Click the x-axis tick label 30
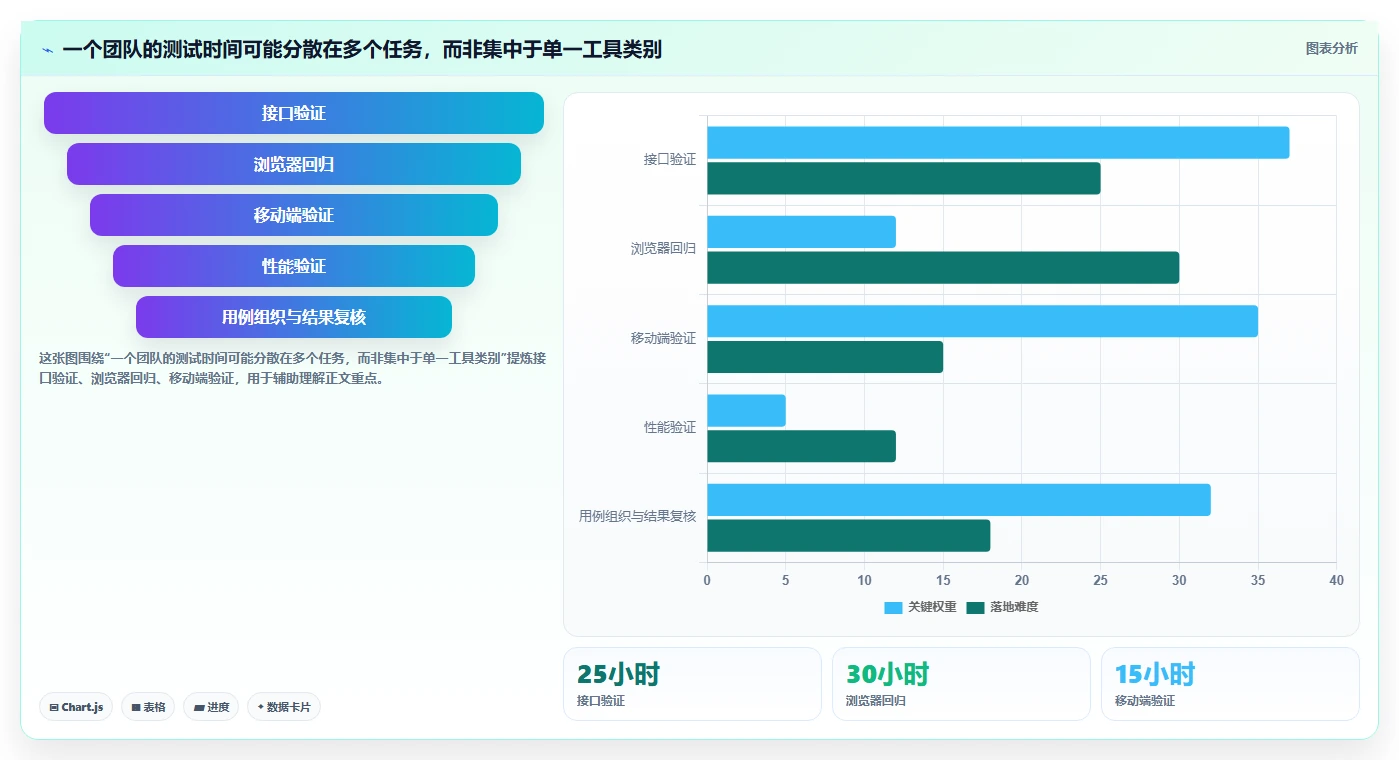Image resolution: width=1399 pixels, height=760 pixels. coord(1179,581)
